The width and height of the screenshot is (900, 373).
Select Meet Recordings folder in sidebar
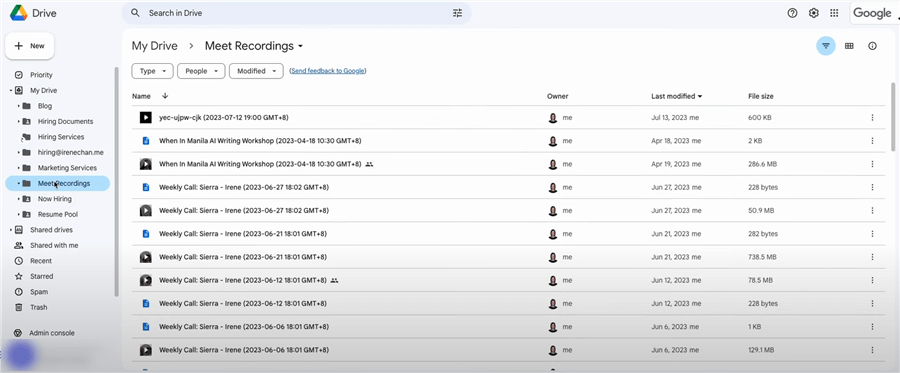click(57, 184)
